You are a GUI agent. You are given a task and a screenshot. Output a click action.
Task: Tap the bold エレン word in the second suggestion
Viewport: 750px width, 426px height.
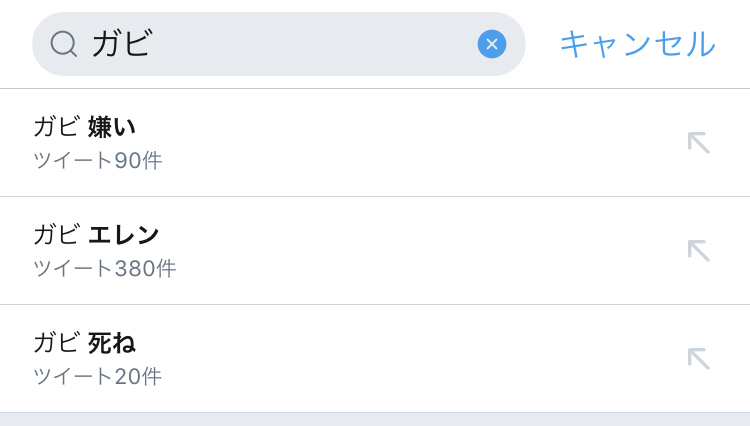(124, 235)
